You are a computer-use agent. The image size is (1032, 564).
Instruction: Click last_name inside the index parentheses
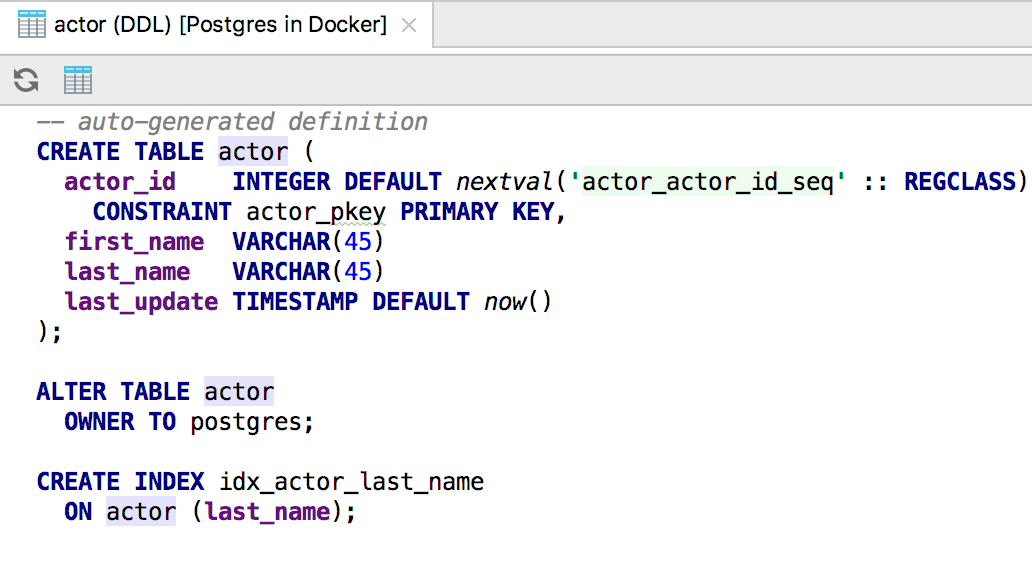(x=267, y=511)
